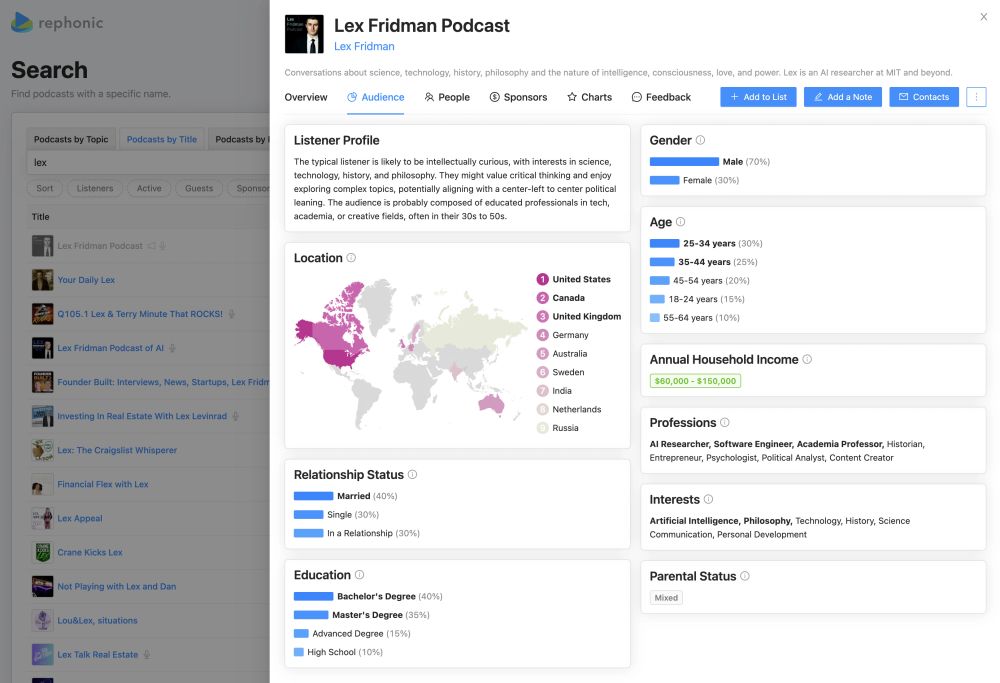Click the 25-34 years age bar
Viewport: 1000px width, 683px height.
665,244
